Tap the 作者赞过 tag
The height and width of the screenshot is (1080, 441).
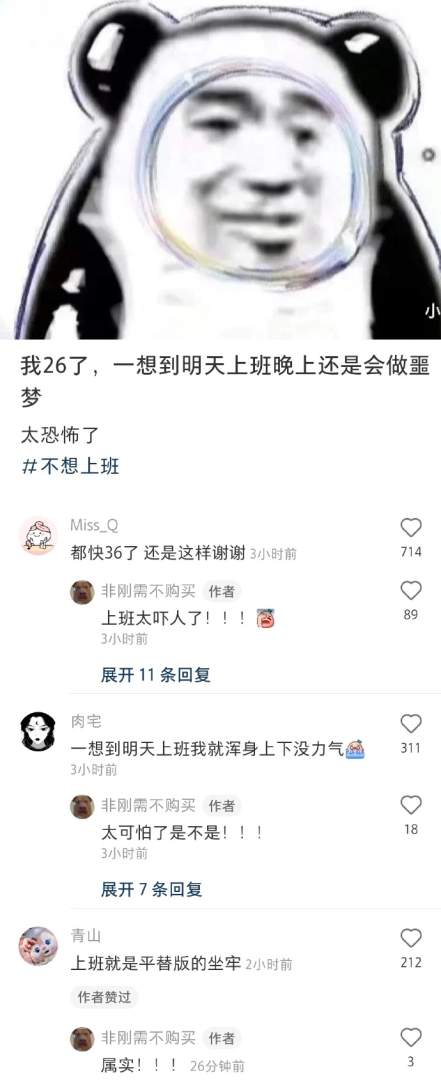(x=104, y=997)
